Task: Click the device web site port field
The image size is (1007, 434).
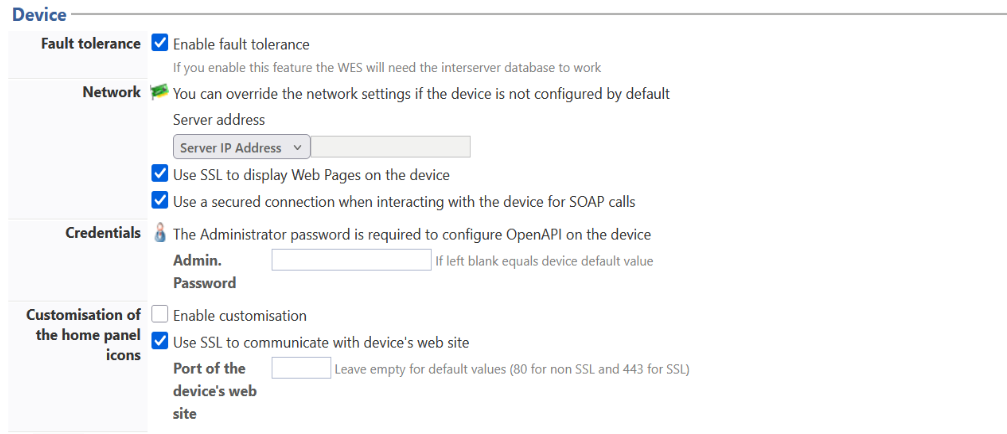Action: point(301,369)
